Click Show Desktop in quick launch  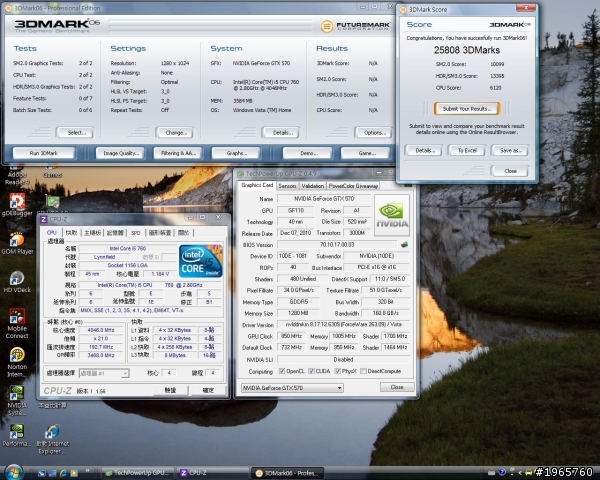click(42, 473)
